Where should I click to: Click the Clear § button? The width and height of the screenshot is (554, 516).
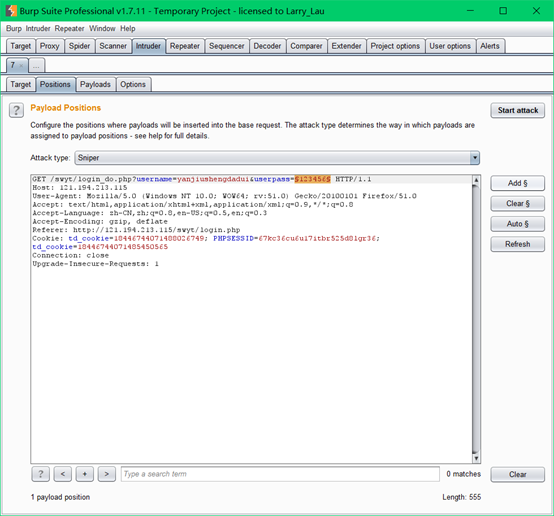[x=518, y=204]
